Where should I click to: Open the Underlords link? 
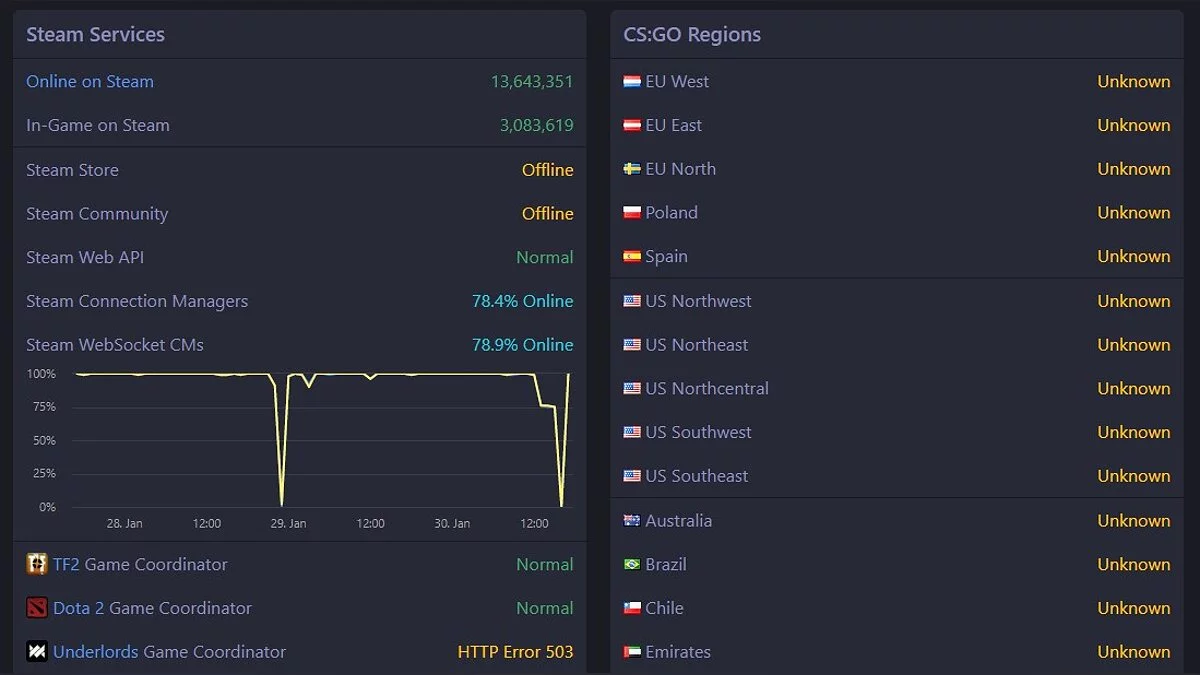point(96,652)
